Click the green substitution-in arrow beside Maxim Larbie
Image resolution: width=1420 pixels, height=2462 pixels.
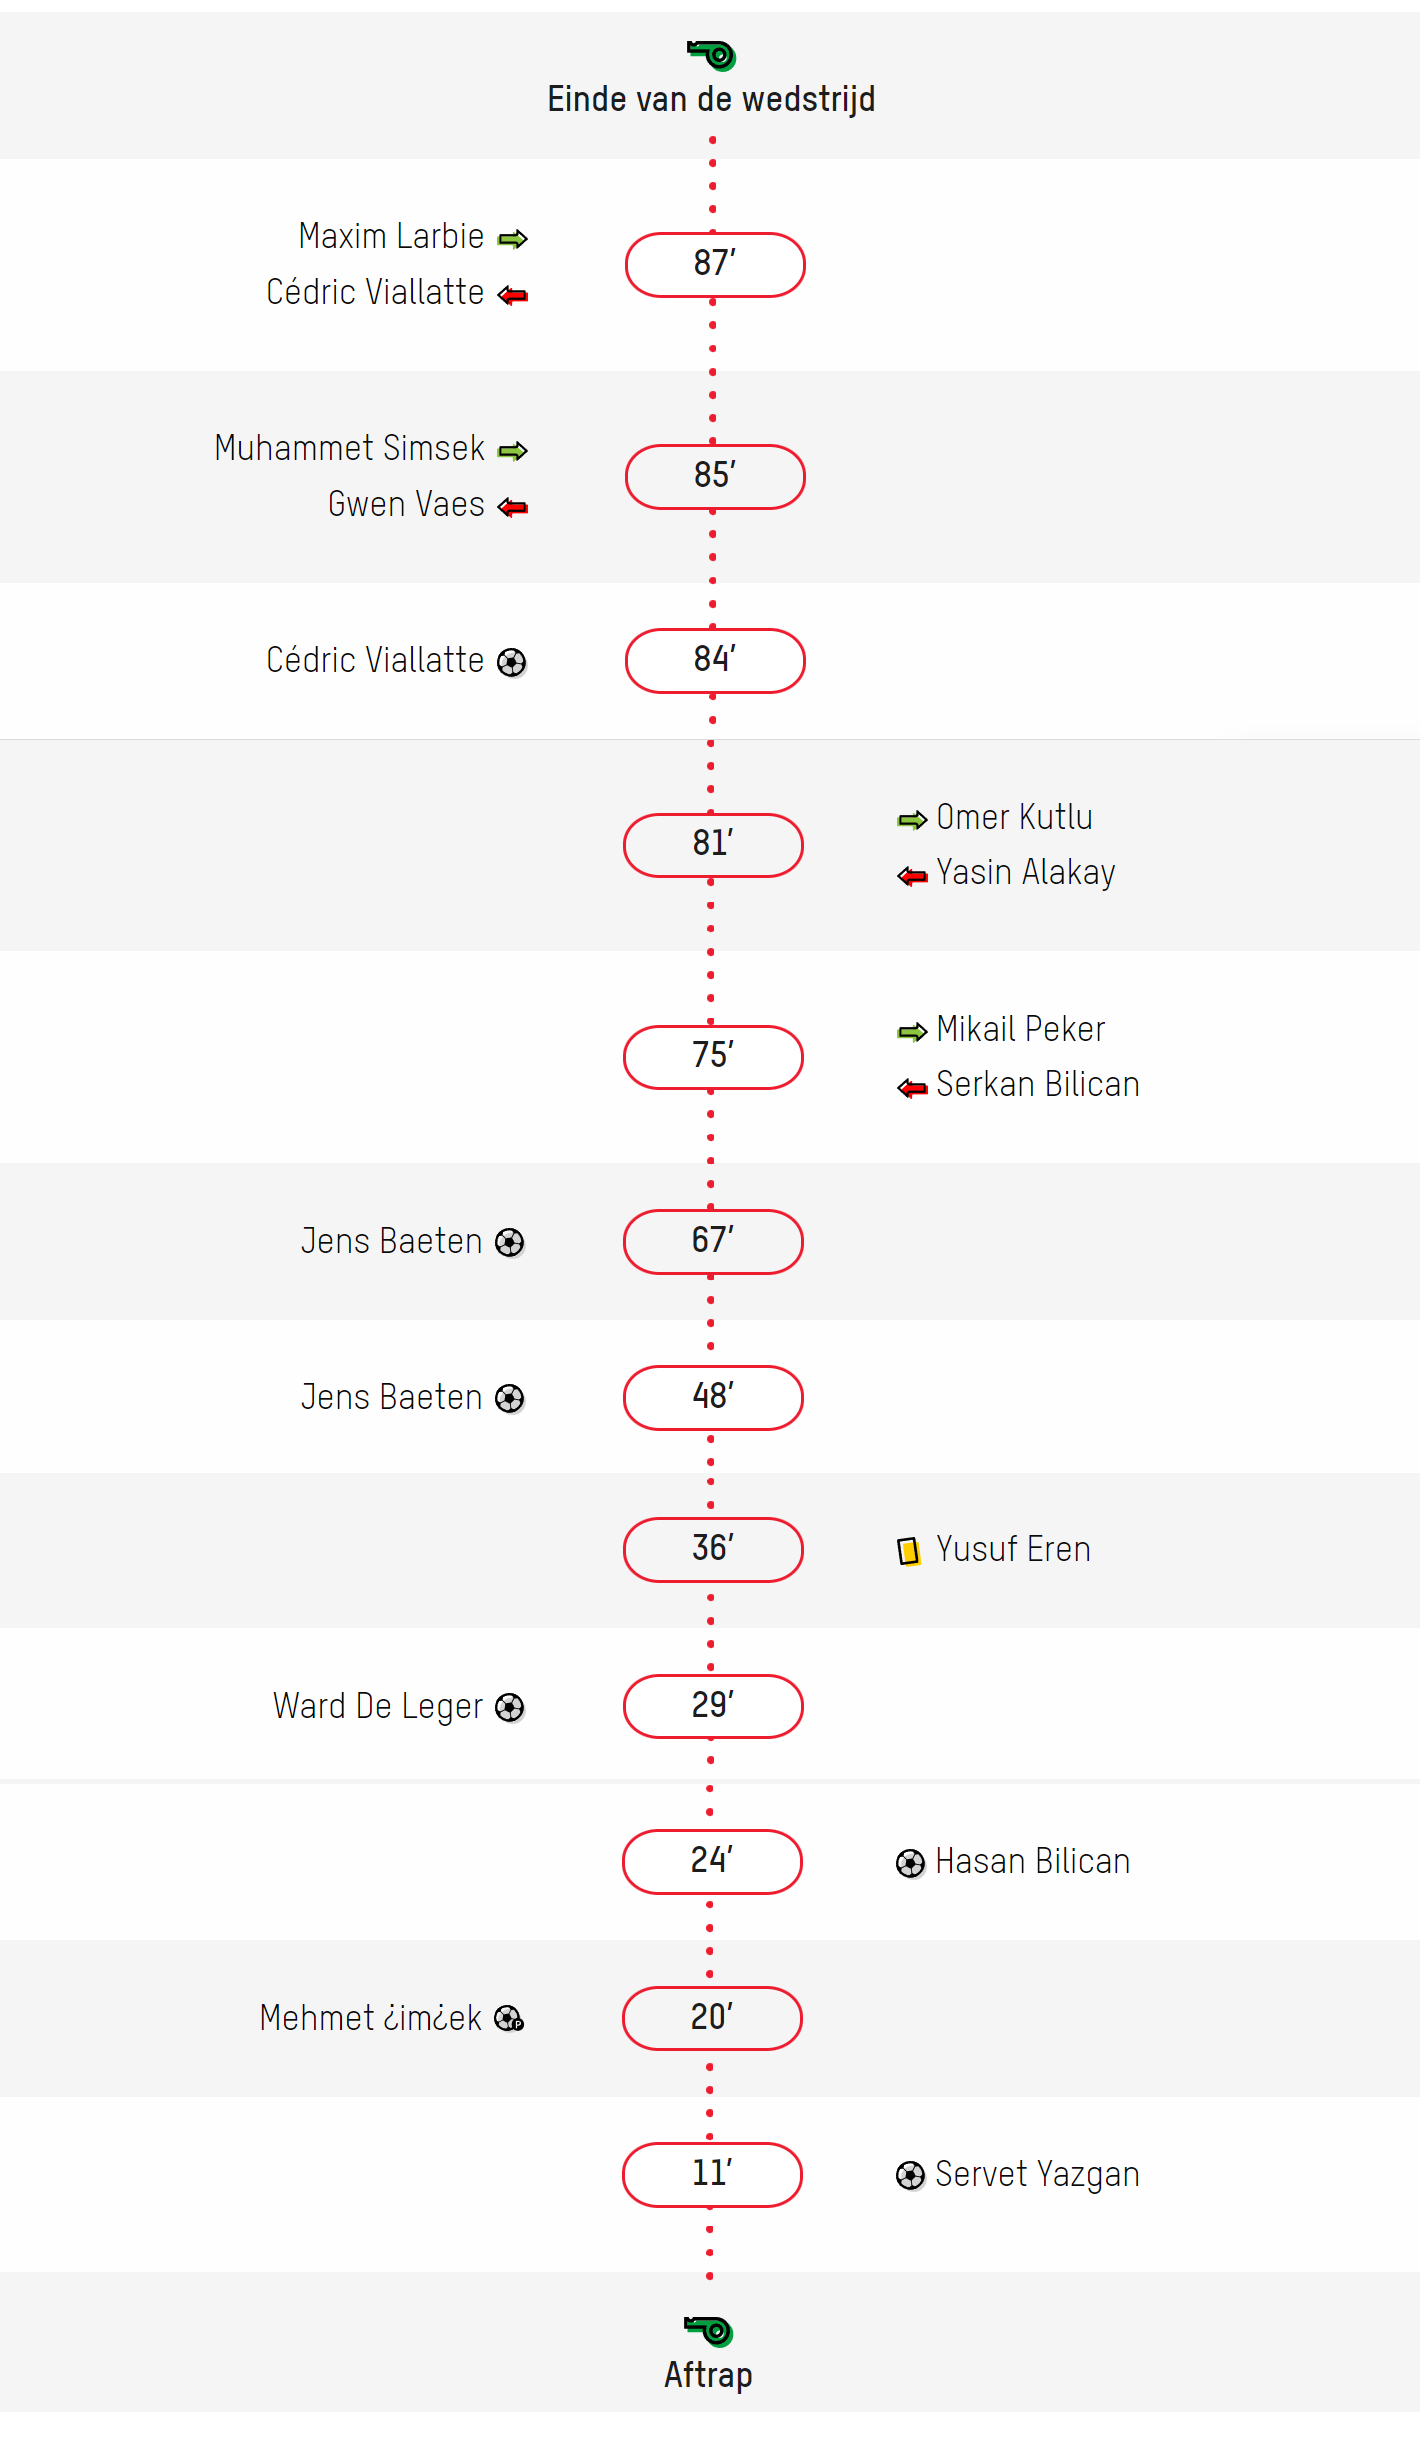[x=513, y=239]
